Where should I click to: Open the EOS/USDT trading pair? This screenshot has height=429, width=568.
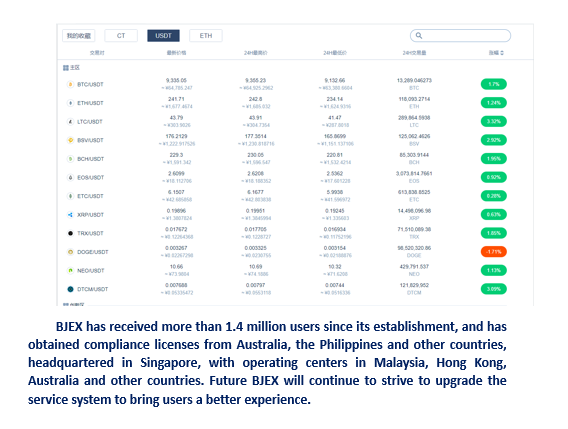click(91, 178)
